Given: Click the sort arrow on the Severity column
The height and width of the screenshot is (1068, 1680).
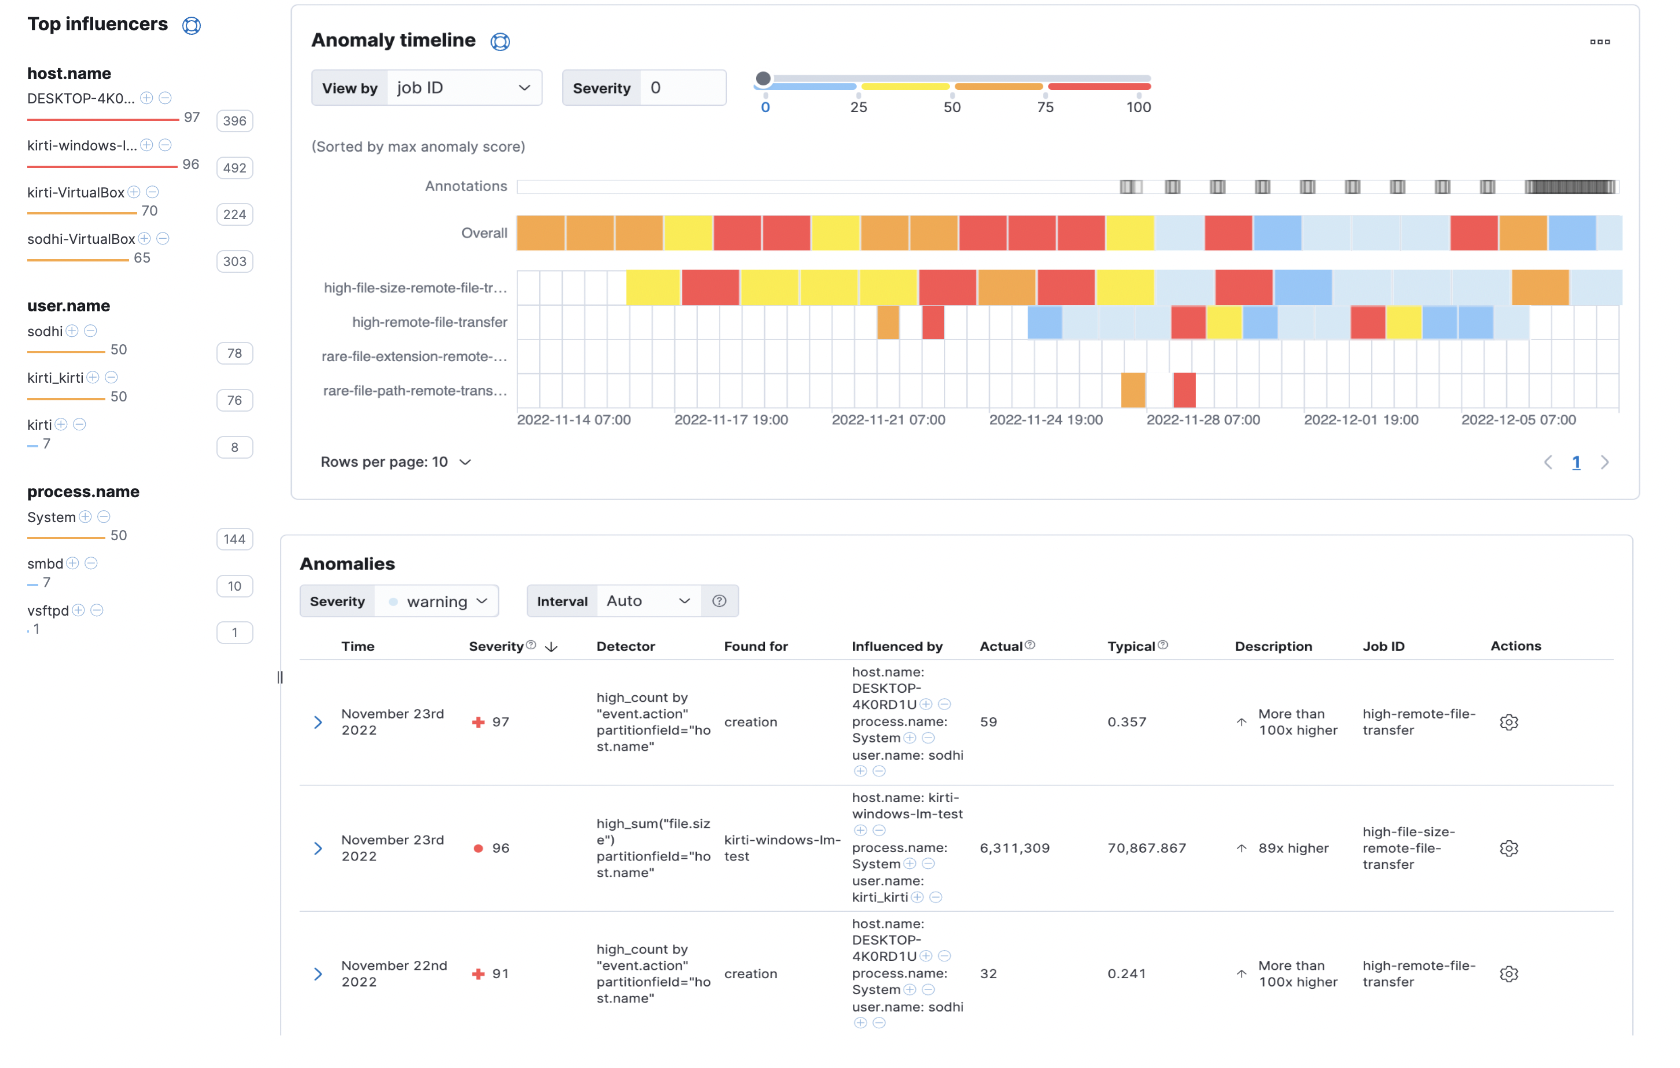Looking at the screenshot, I should (551, 646).
